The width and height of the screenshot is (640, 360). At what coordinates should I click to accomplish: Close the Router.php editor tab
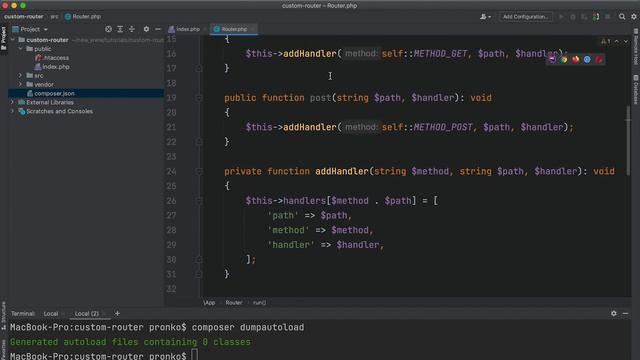pos(253,29)
